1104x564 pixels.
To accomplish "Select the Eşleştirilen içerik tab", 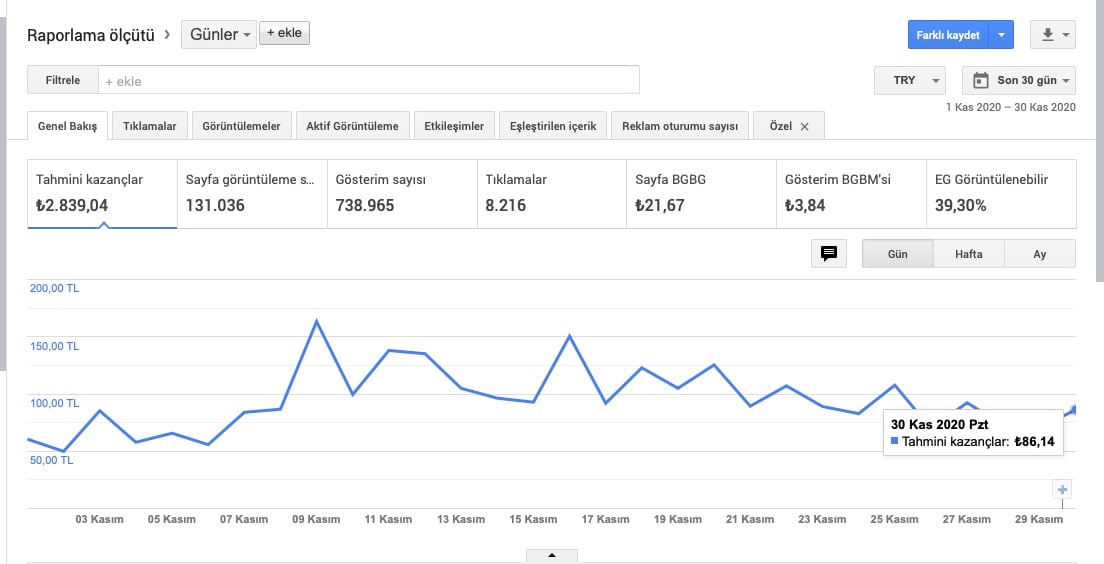I will [553, 126].
